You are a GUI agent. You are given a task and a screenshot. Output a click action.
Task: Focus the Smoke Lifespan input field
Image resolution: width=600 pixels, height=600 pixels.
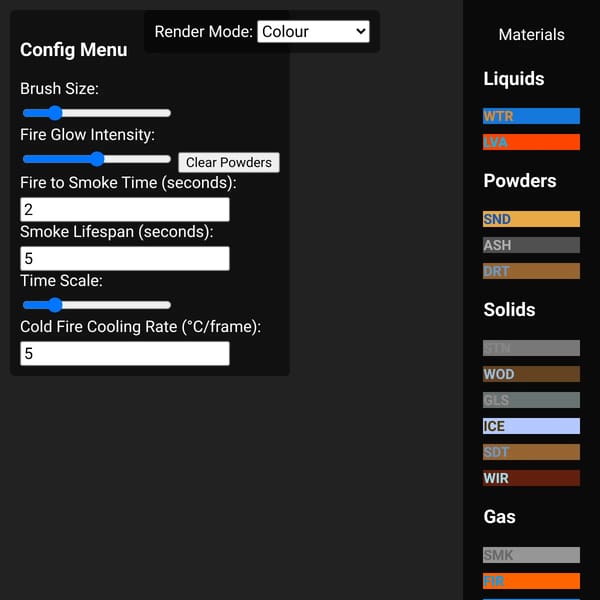coord(125,258)
